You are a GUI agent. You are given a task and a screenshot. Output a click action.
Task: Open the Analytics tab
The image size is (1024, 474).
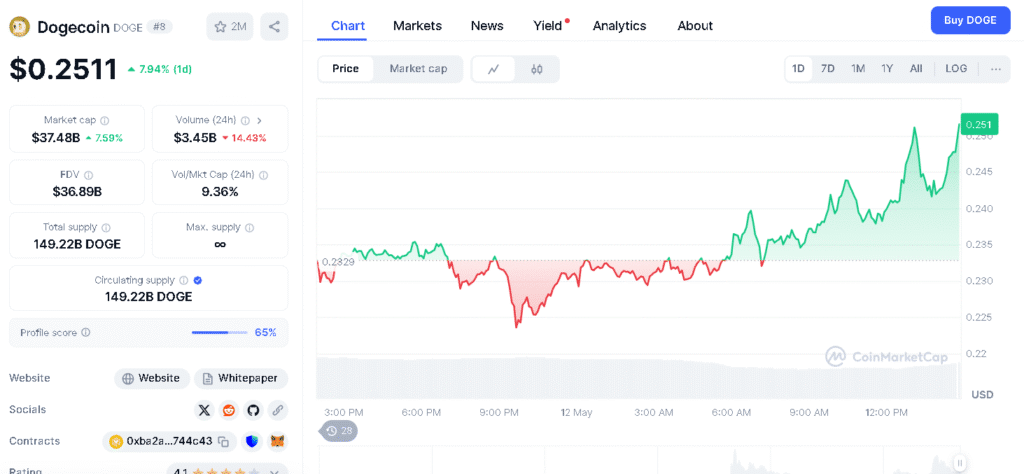click(619, 26)
